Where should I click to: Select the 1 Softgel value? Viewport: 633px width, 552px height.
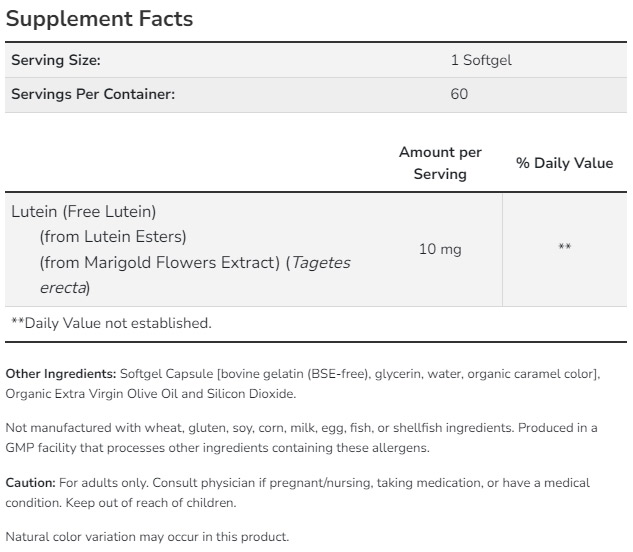click(x=481, y=60)
